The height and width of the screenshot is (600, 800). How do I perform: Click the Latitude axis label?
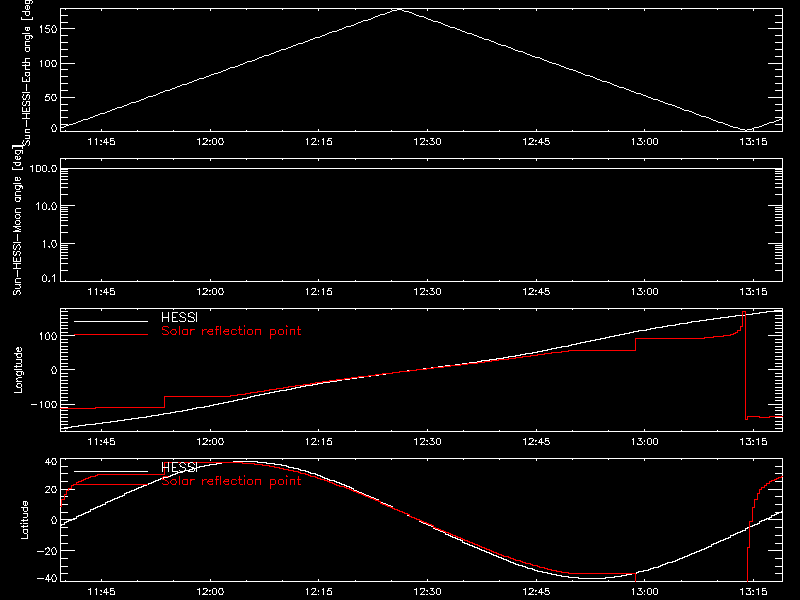coord(24,520)
